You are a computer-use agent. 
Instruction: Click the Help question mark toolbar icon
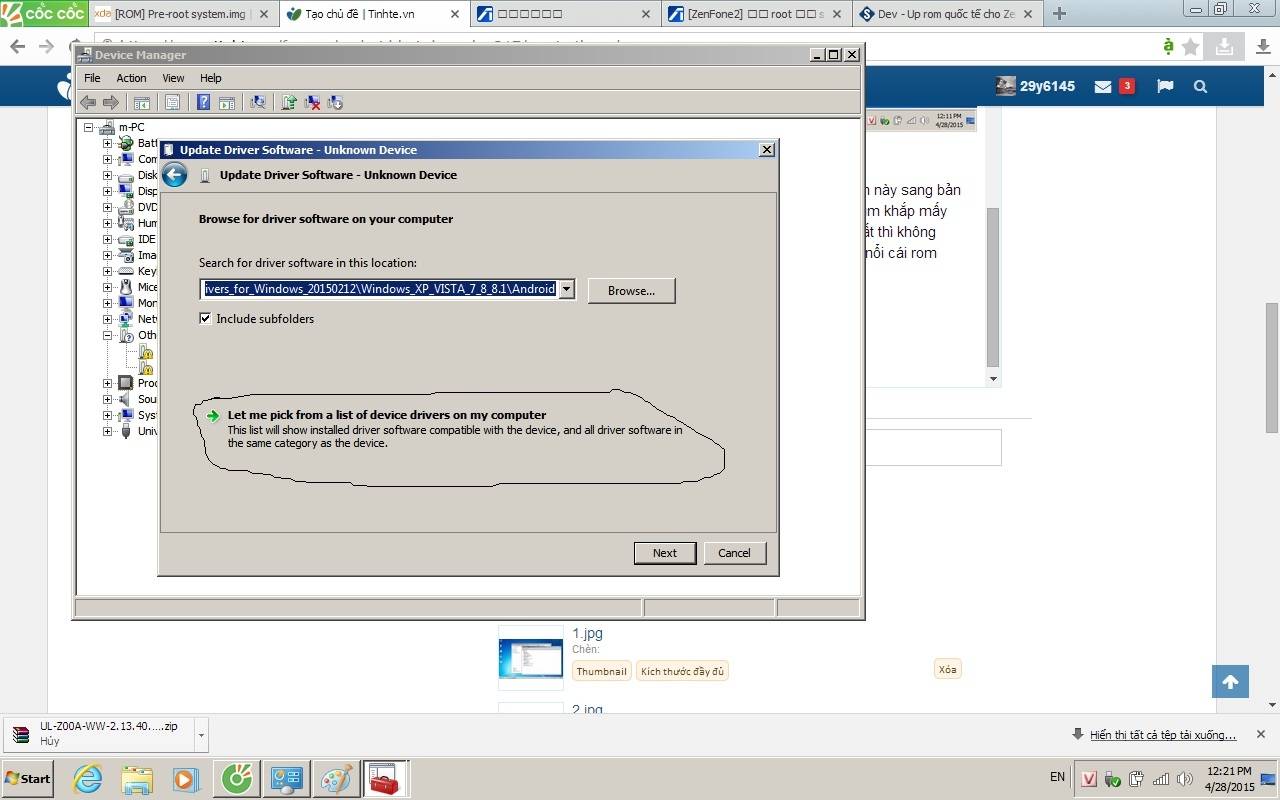(203, 102)
